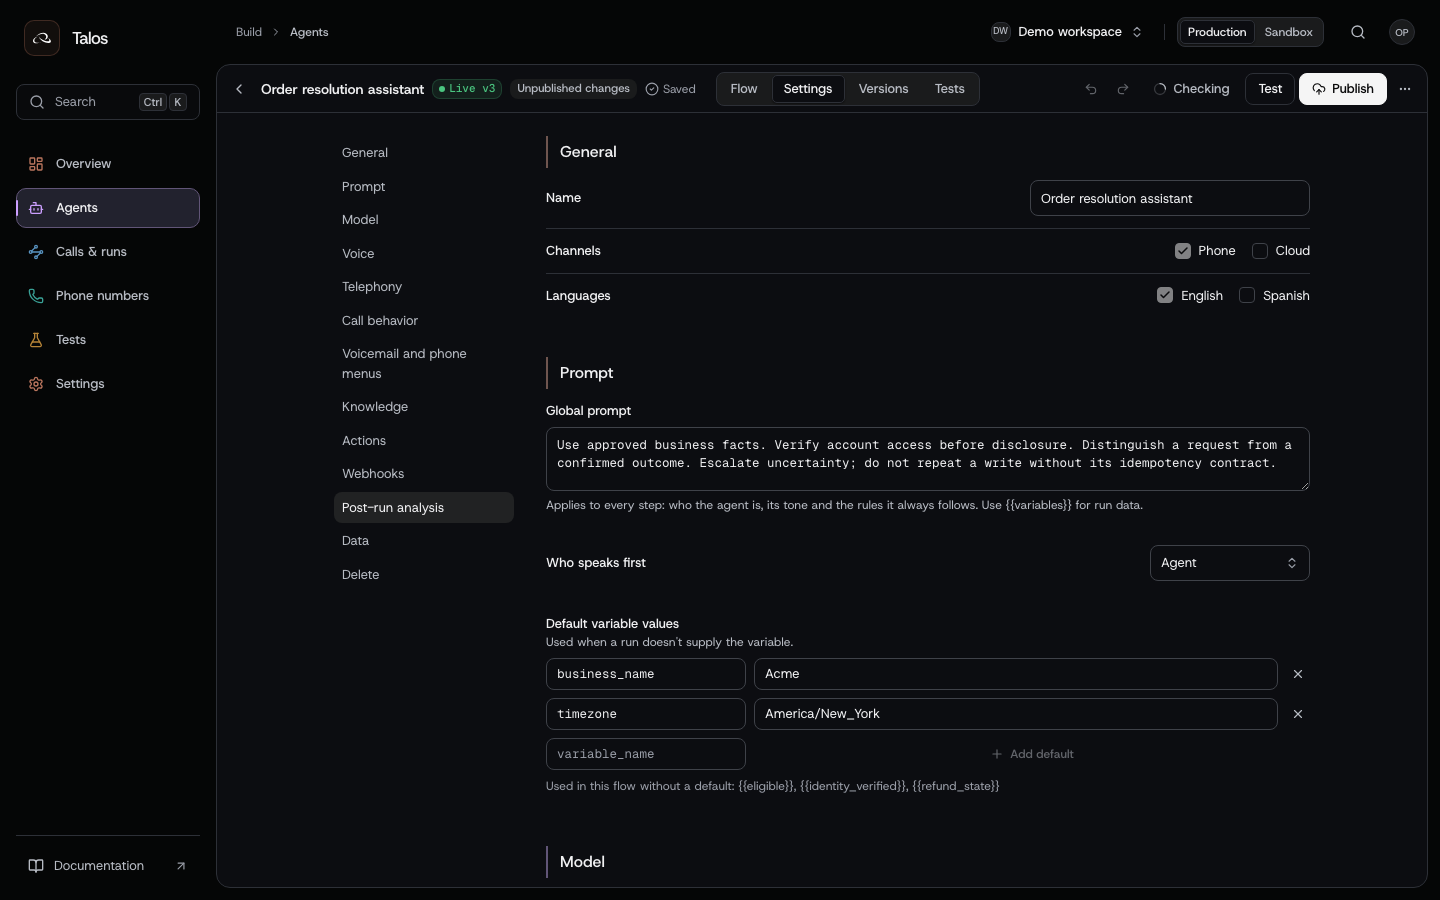Image resolution: width=1440 pixels, height=900 pixels.
Task: Remove the timezone default variable
Action: (x=1298, y=714)
